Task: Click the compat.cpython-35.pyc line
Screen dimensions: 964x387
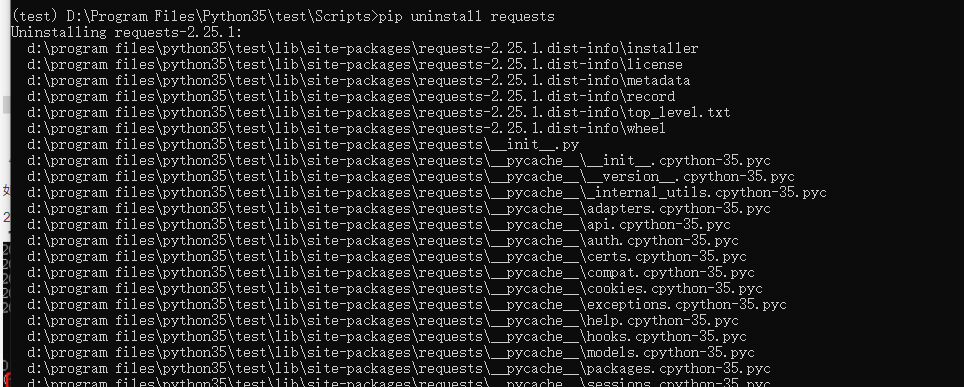Action: pos(391,273)
